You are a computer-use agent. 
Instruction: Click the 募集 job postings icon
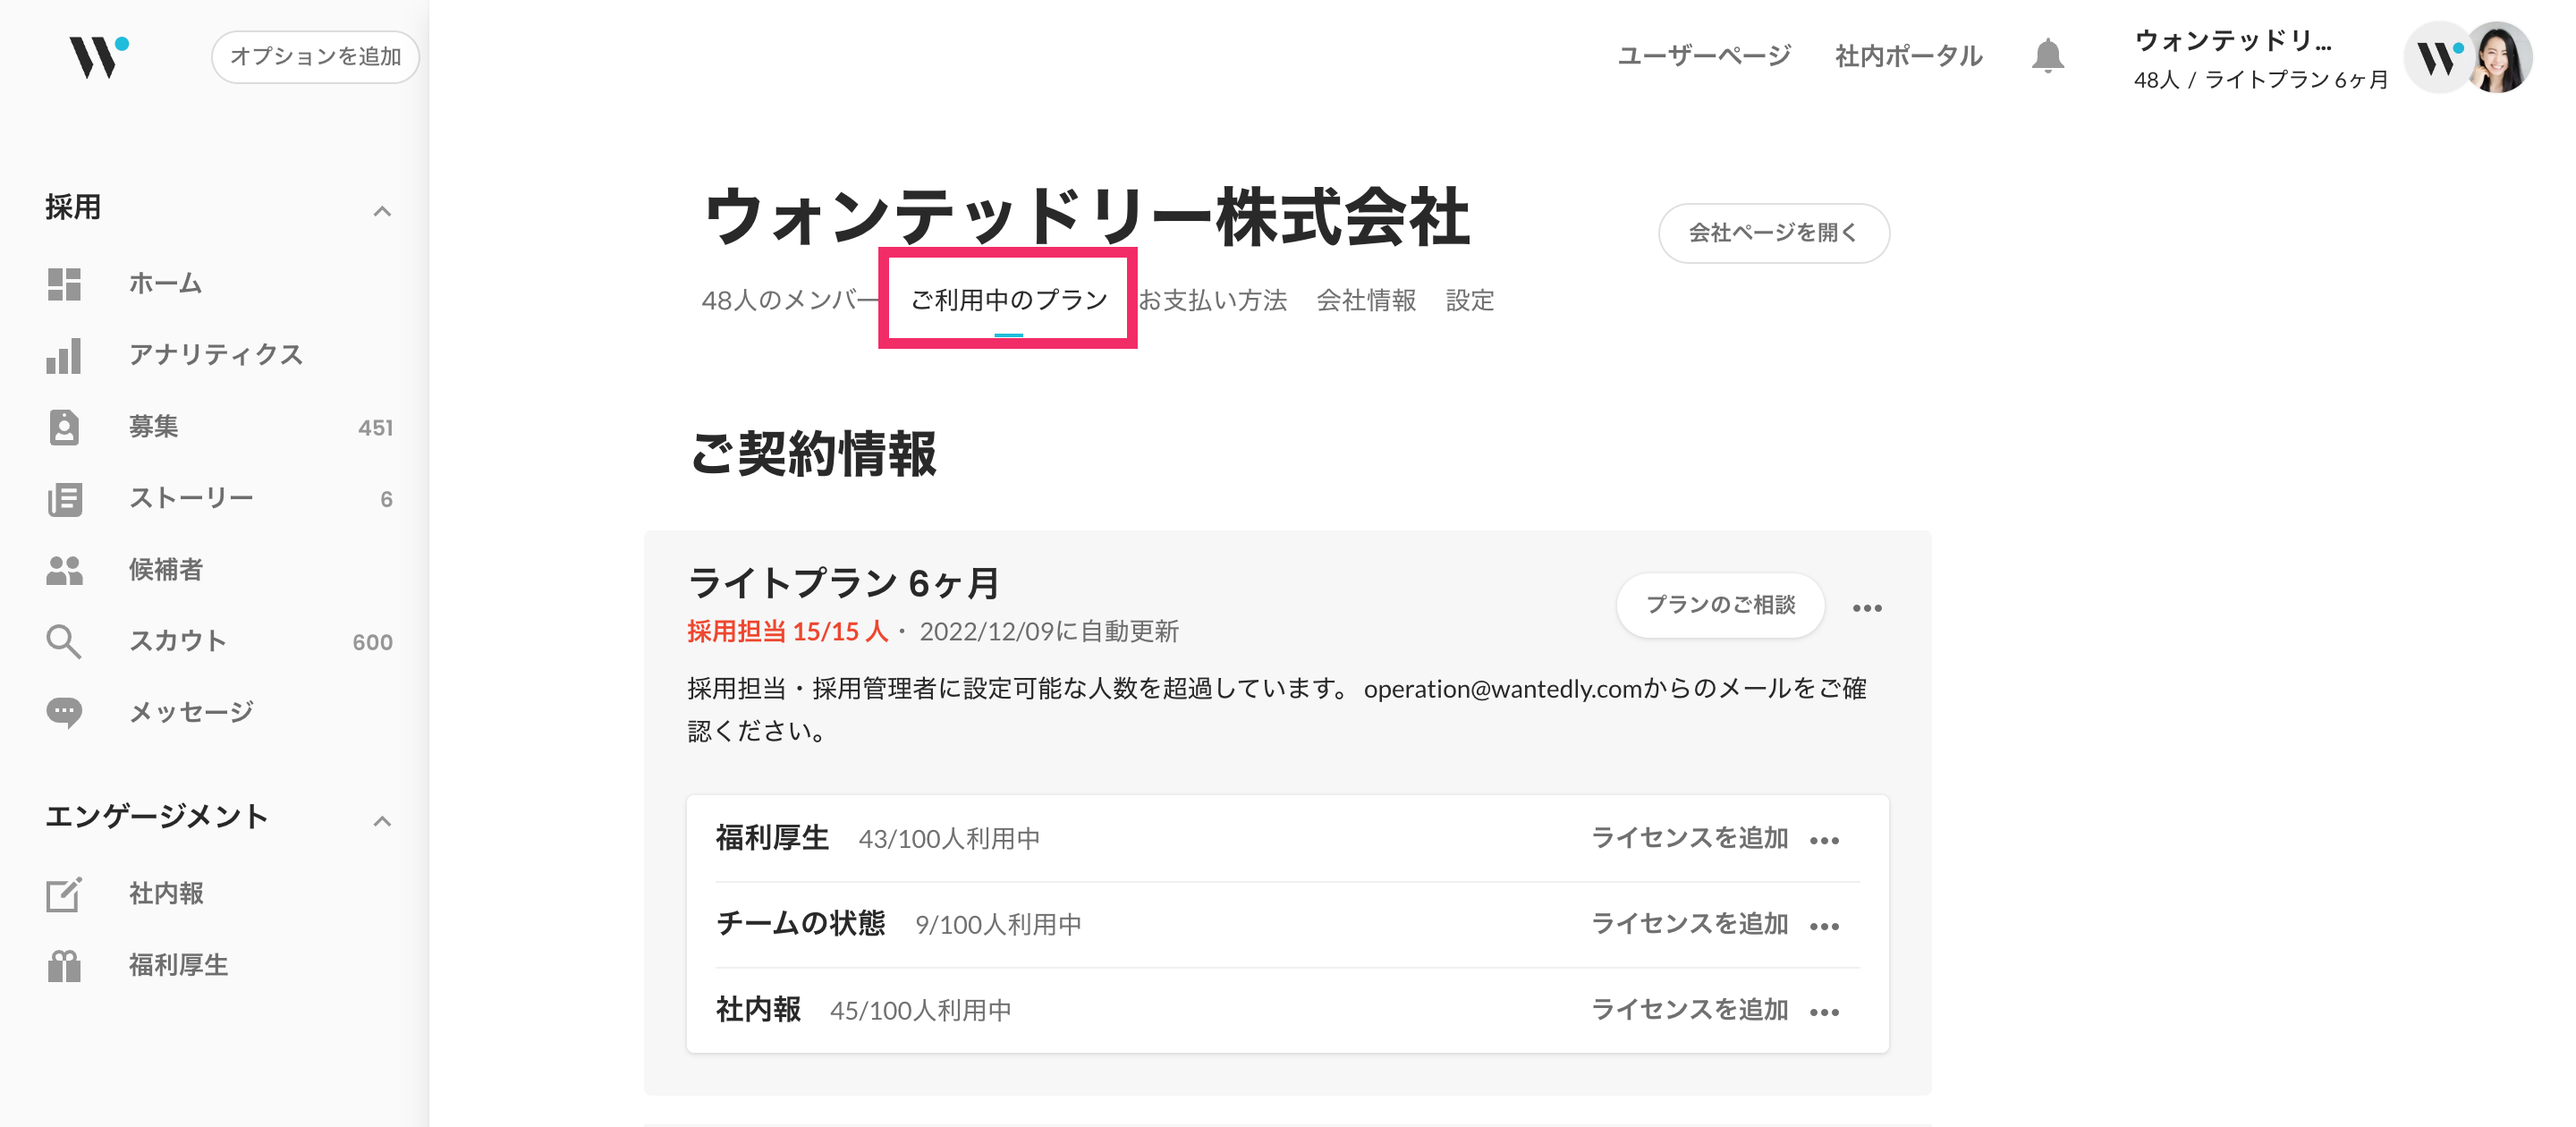[64, 427]
